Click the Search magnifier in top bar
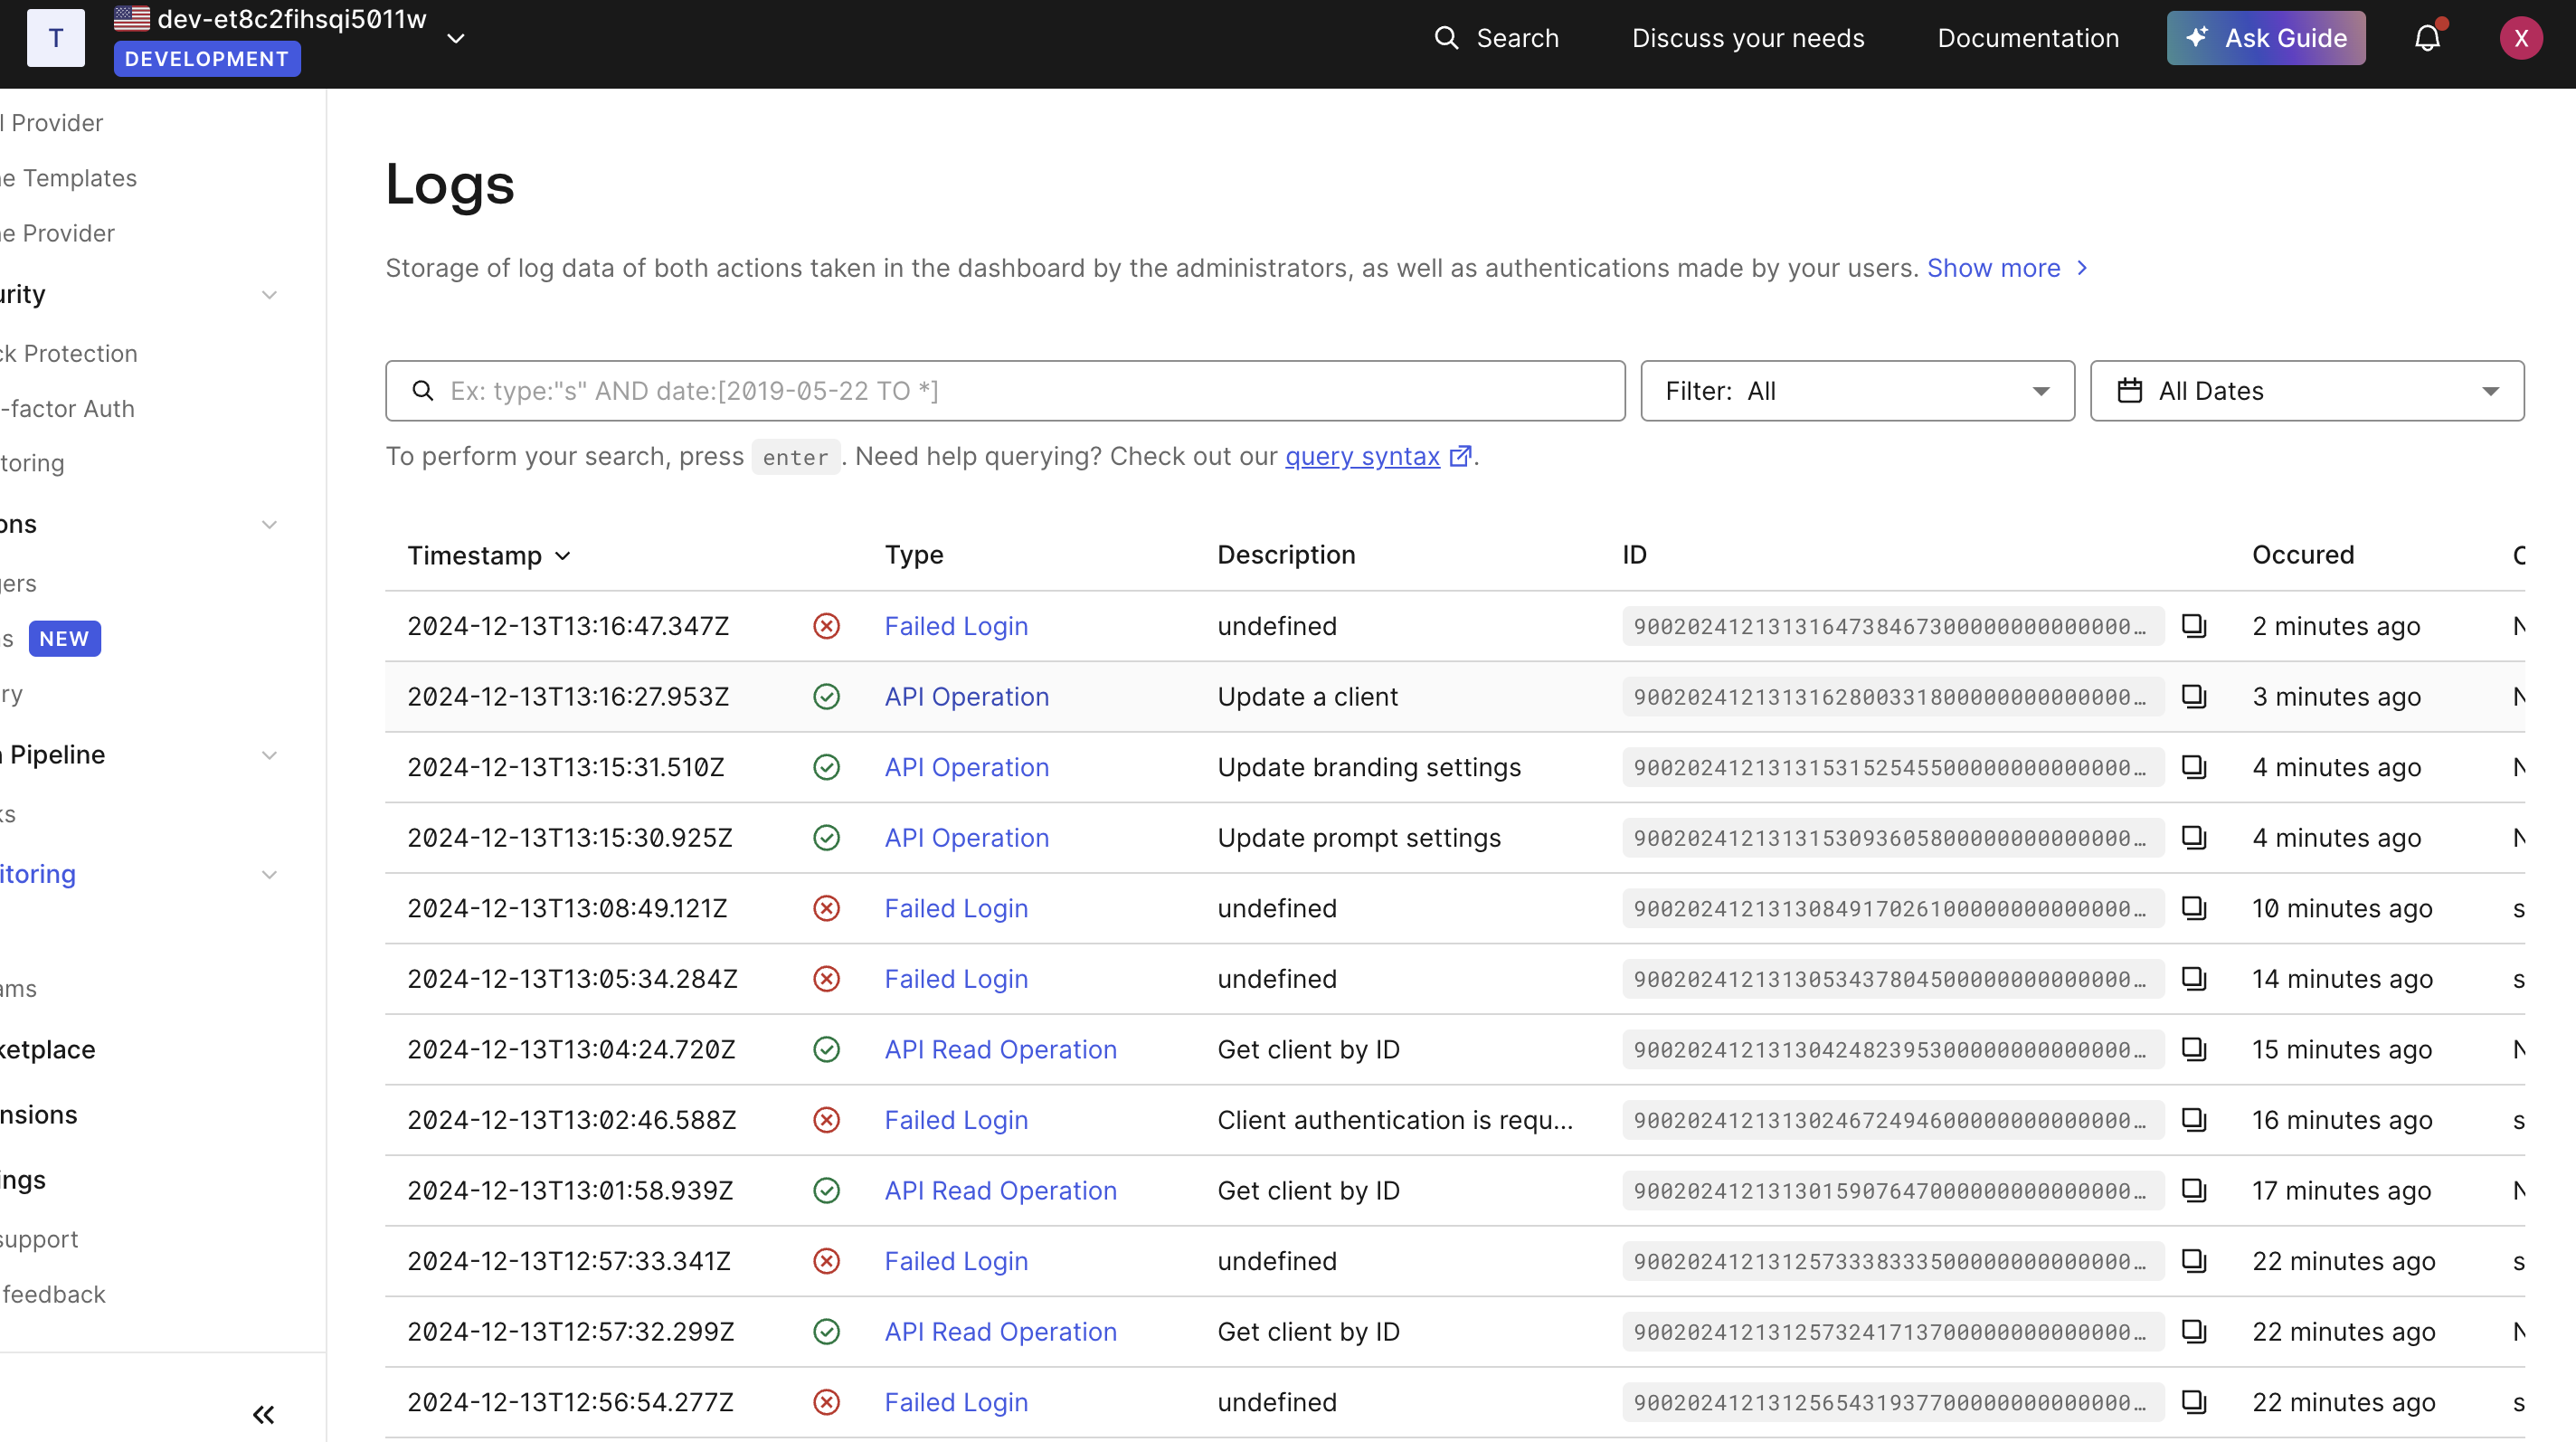2576x1442 pixels. [x=1446, y=38]
